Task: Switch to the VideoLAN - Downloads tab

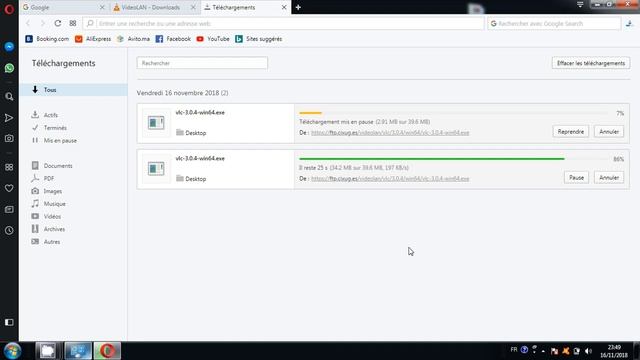Action: [x=151, y=7]
